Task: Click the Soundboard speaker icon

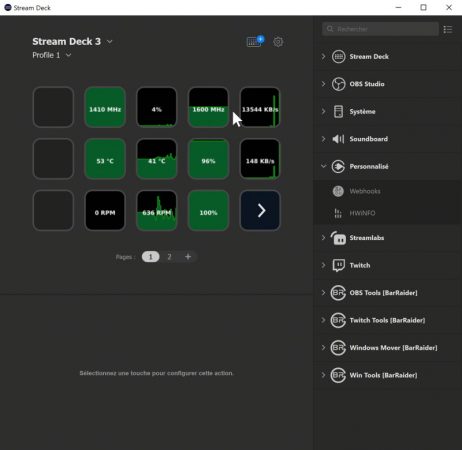Action: 338,139
